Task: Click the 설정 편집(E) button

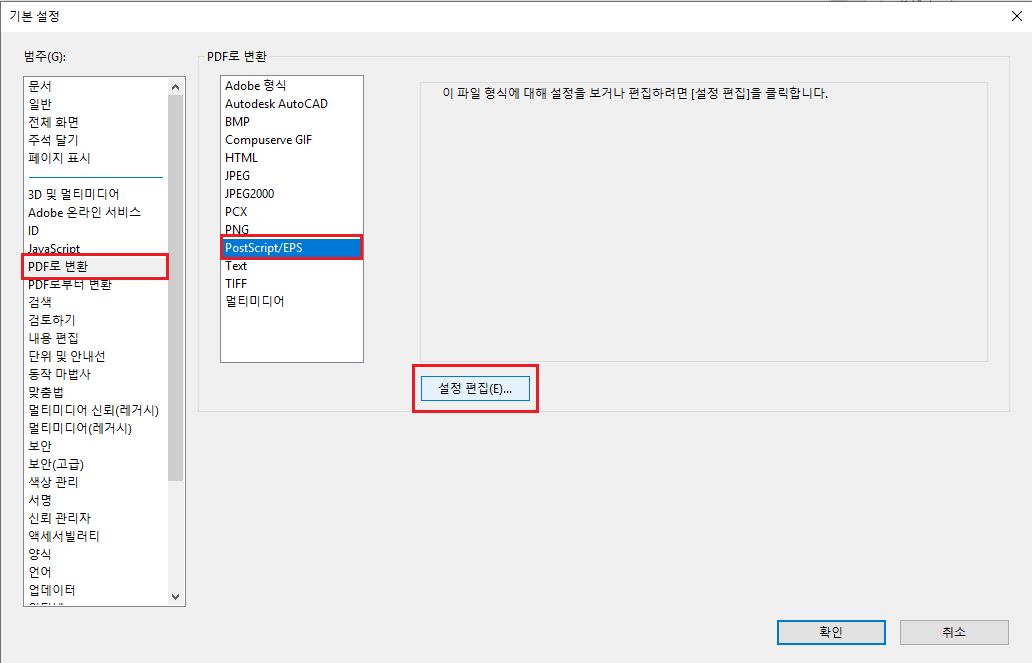Action: (x=474, y=388)
